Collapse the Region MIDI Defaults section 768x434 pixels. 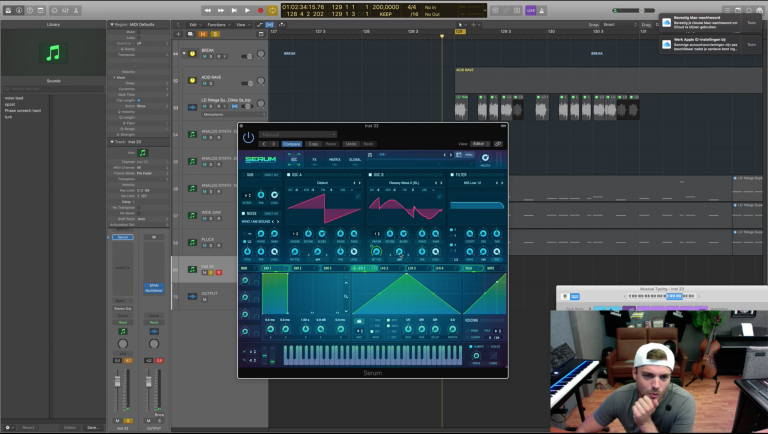click(x=112, y=24)
